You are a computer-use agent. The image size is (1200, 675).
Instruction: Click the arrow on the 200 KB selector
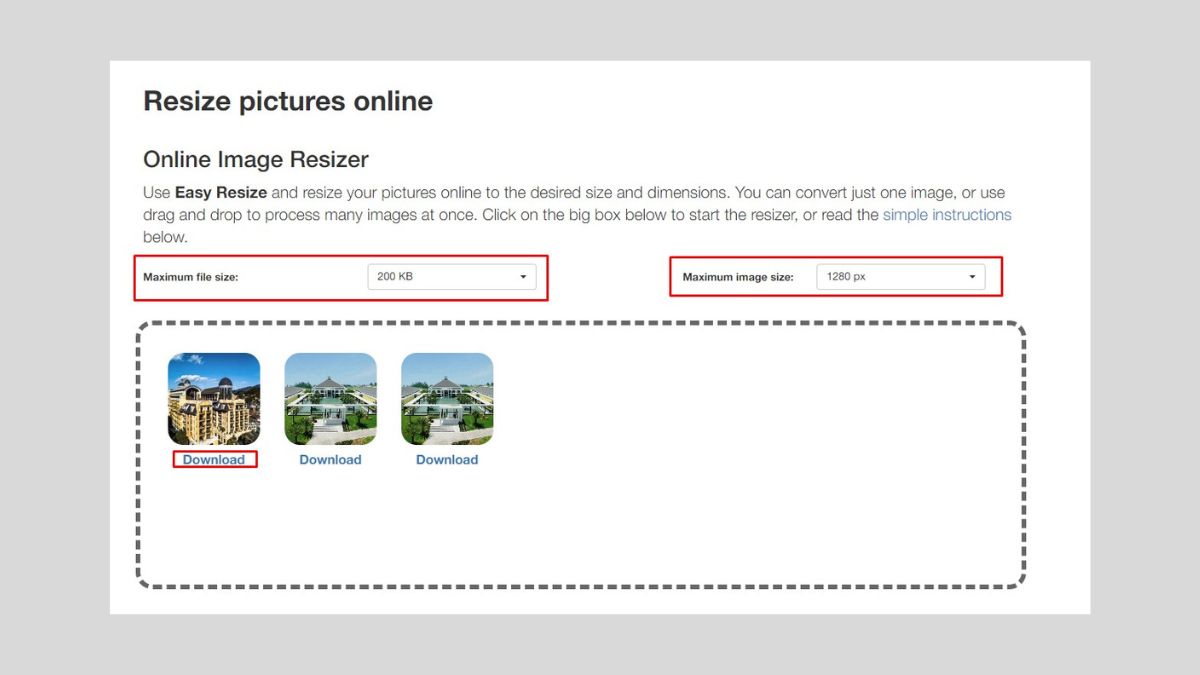click(x=523, y=277)
